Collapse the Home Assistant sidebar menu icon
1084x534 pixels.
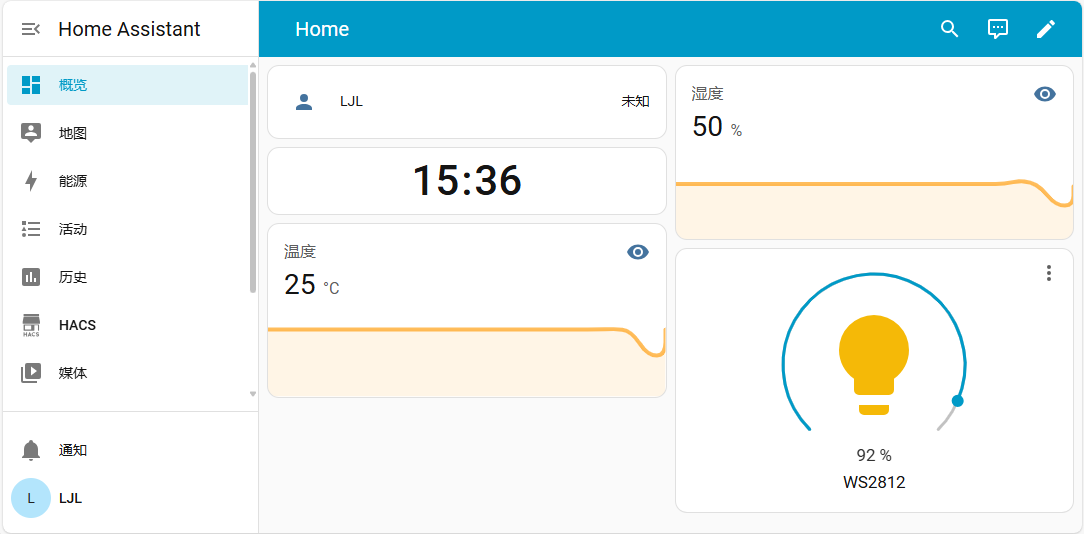[31, 29]
